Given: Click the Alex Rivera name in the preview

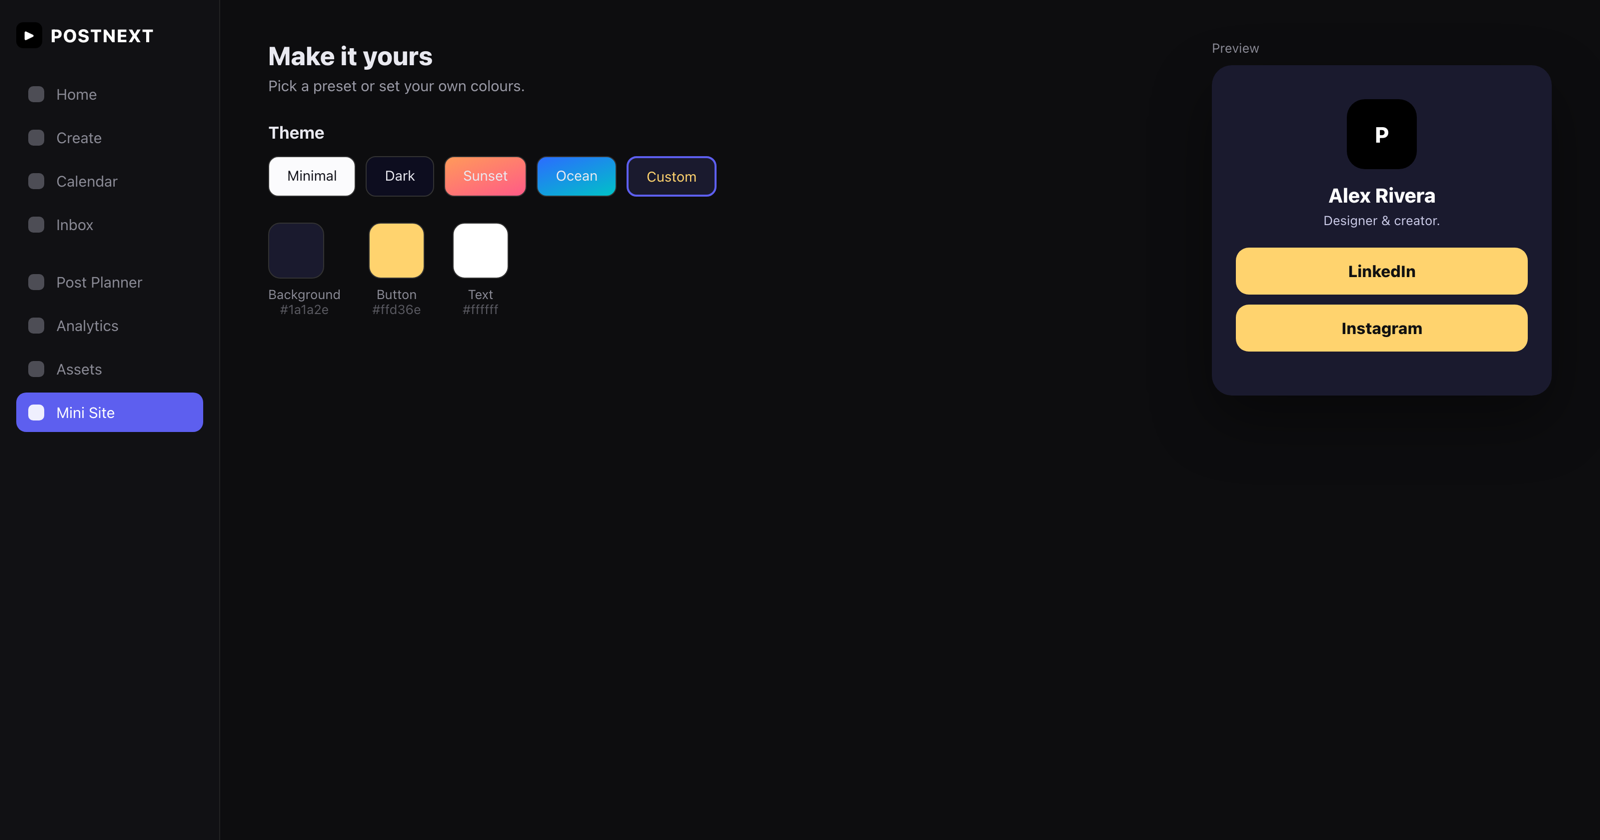Looking at the screenshot, I should 1381,196.
